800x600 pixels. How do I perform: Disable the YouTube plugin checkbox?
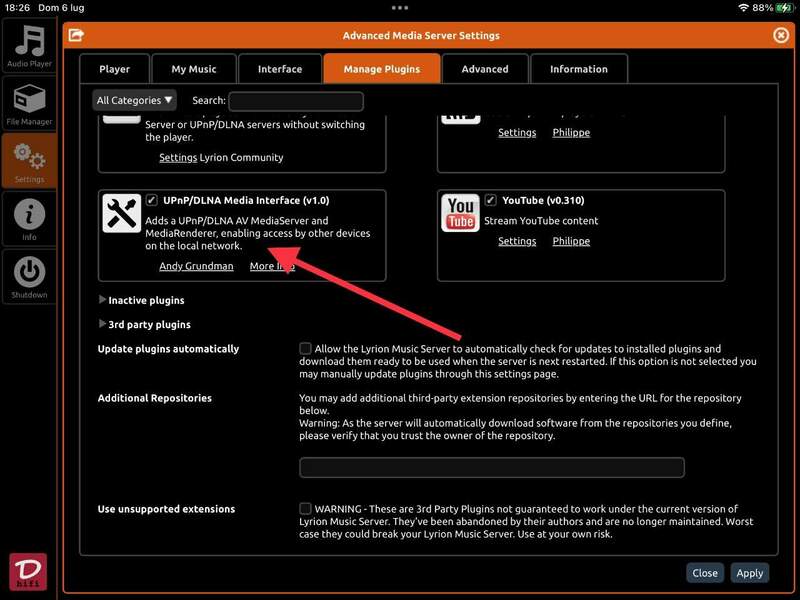pyautogui.click(x=491, y=200)
